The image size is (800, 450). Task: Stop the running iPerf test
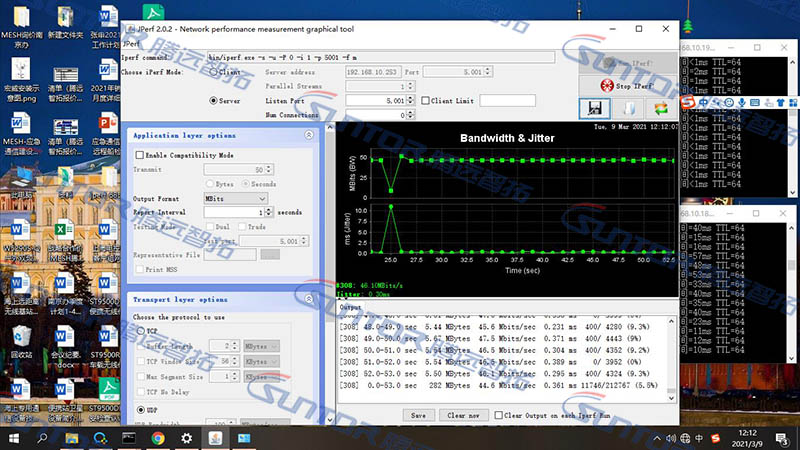click(629, 86)
